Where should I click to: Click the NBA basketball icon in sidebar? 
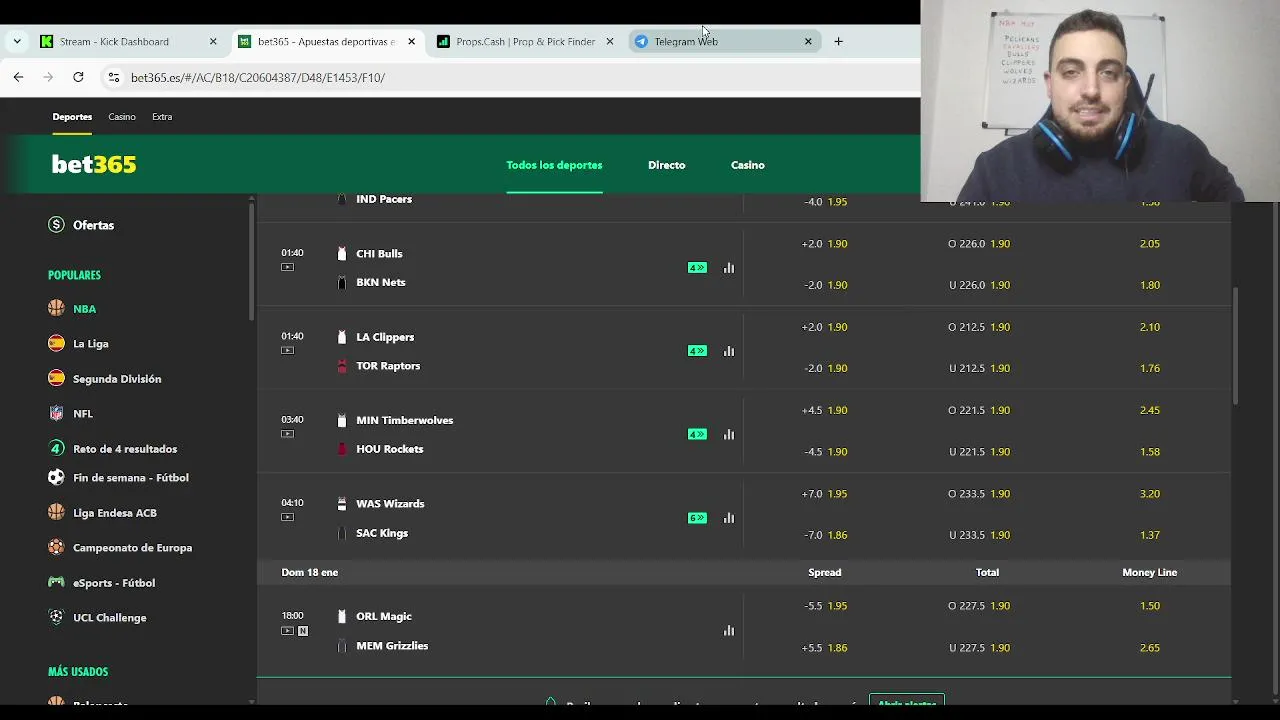click(56, 309)
